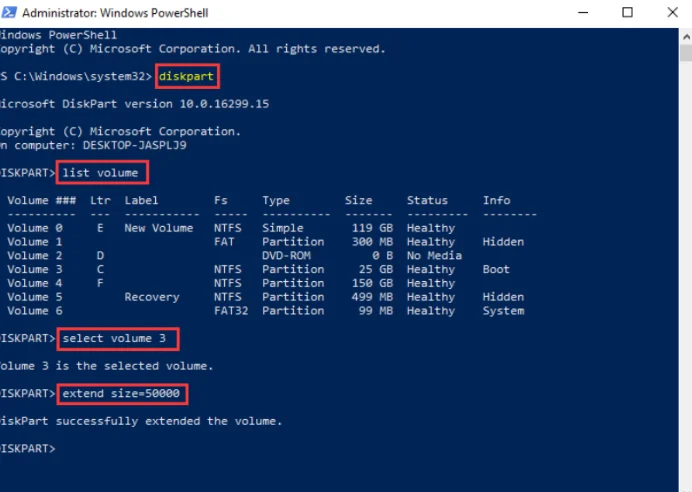Image resolution: width=692 pixels, height=492 pixels.
Task: Click the 'New Volume' label
Action: pos(159,228)
